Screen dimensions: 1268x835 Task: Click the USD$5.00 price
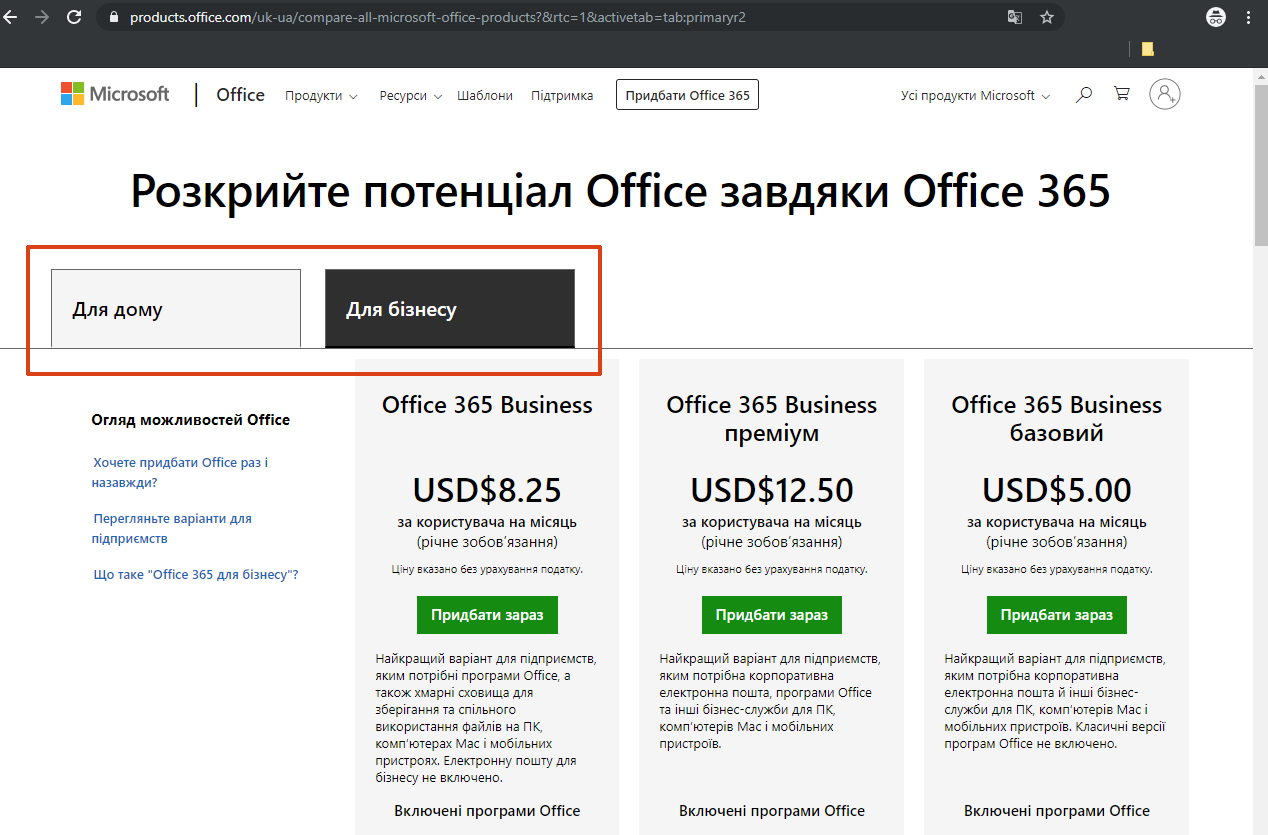click(1057, 490)
